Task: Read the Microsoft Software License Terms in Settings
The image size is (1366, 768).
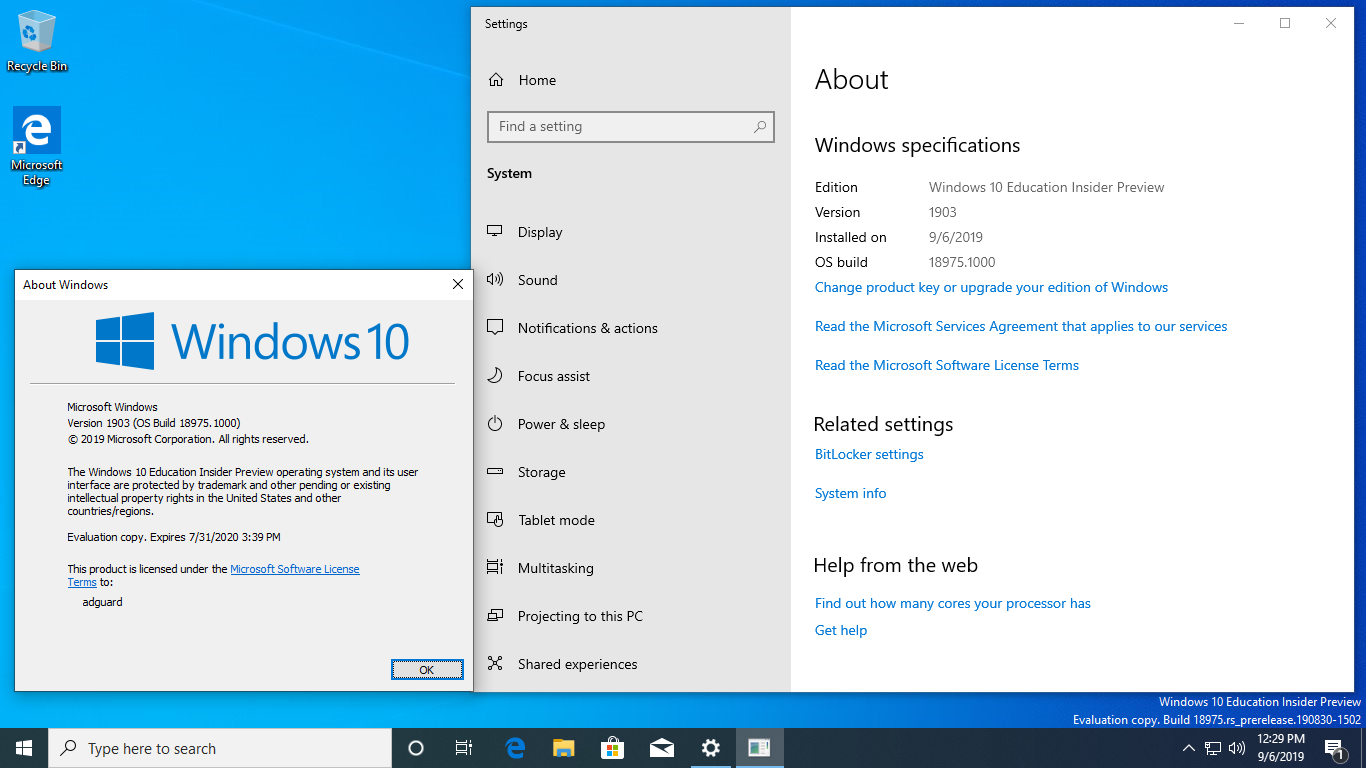Action: point(947,365)
